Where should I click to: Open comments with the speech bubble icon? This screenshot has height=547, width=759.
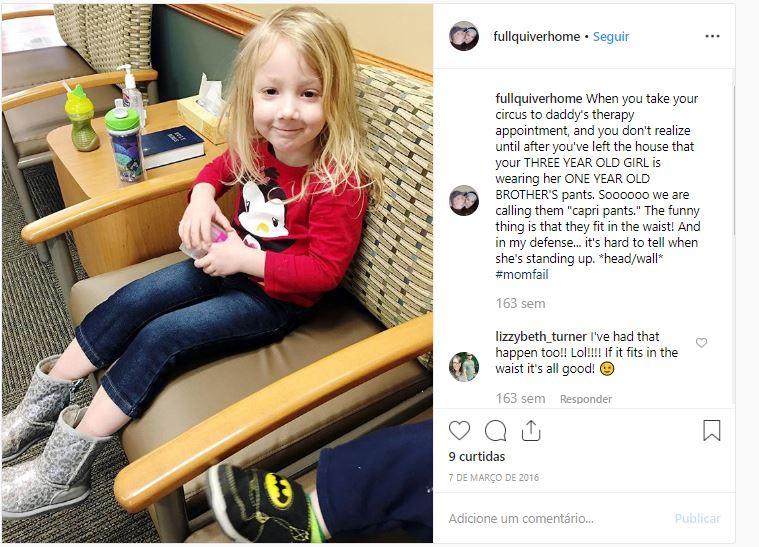pyautogui.click(x=495, y=430)
